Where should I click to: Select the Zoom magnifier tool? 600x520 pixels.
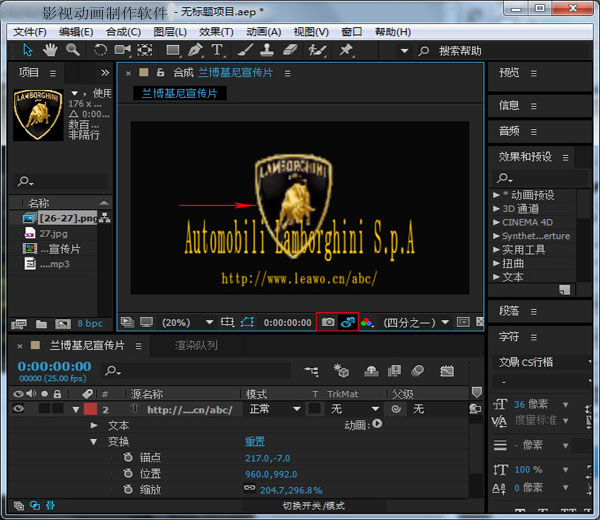73,50
